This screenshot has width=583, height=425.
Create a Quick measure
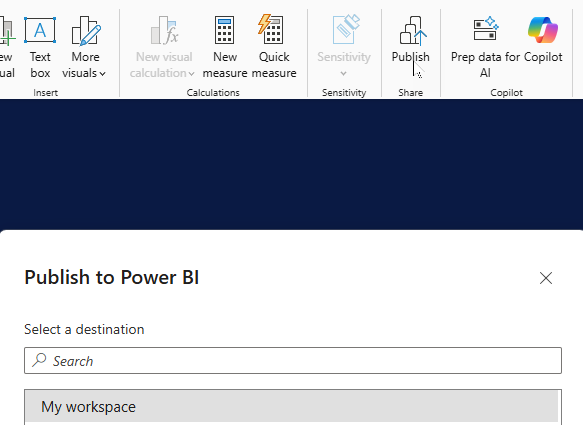274,47
